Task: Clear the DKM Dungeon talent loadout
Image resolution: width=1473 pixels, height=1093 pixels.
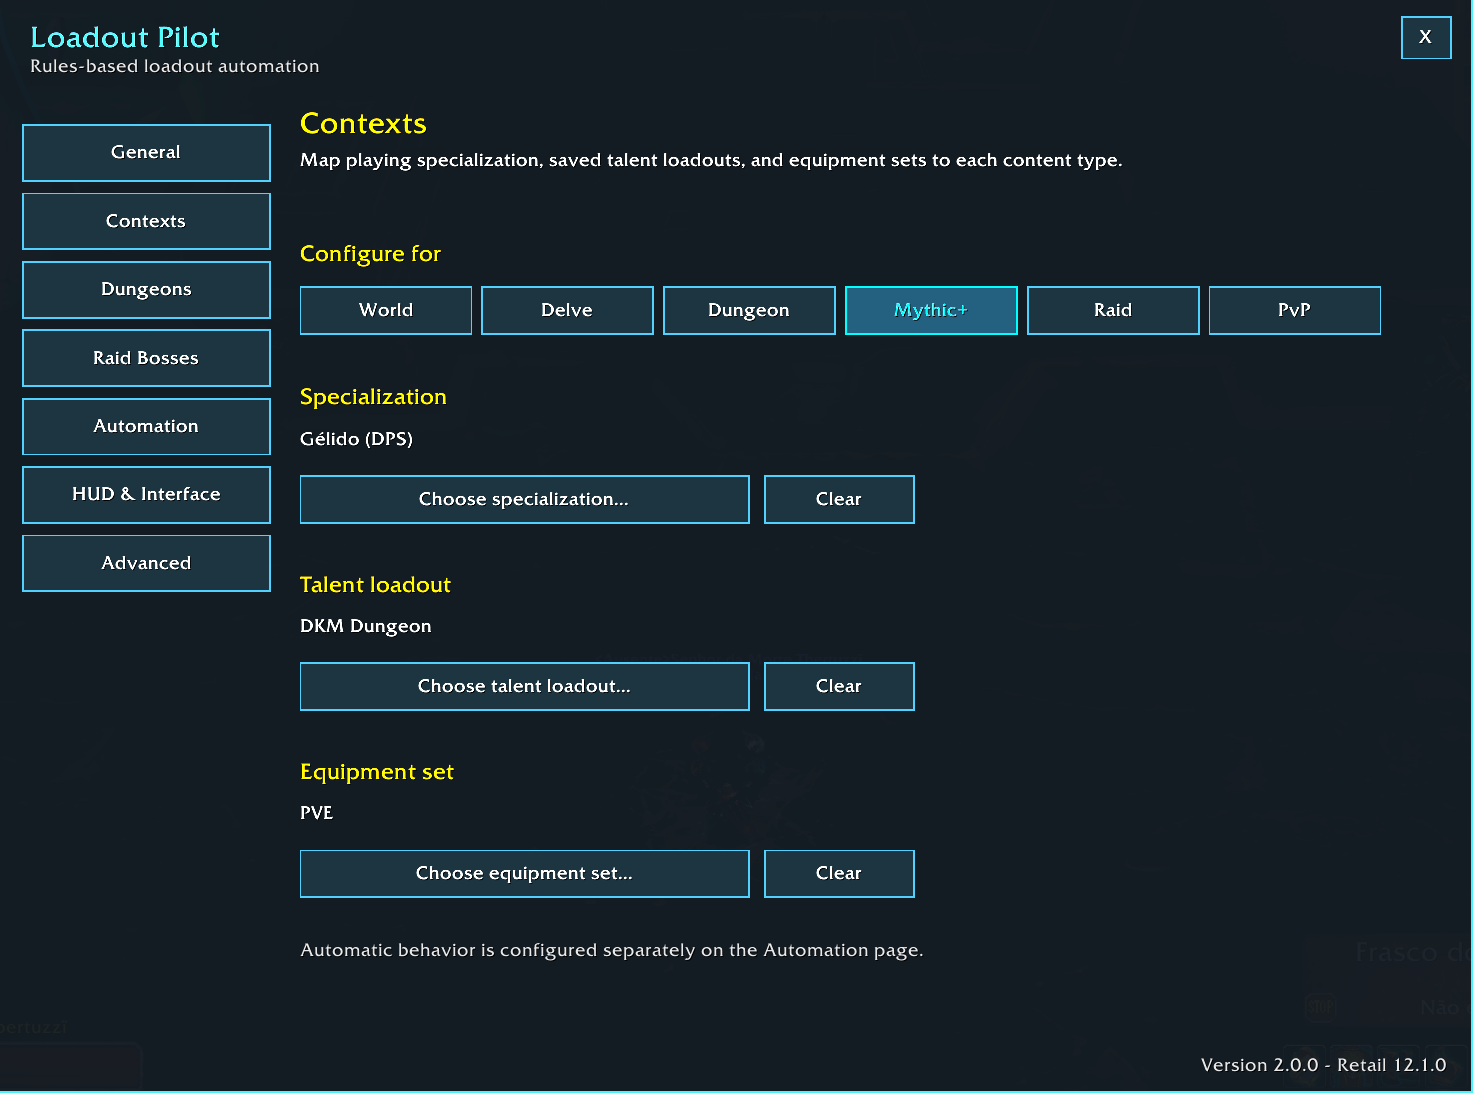Action: [x=839, y=686]
